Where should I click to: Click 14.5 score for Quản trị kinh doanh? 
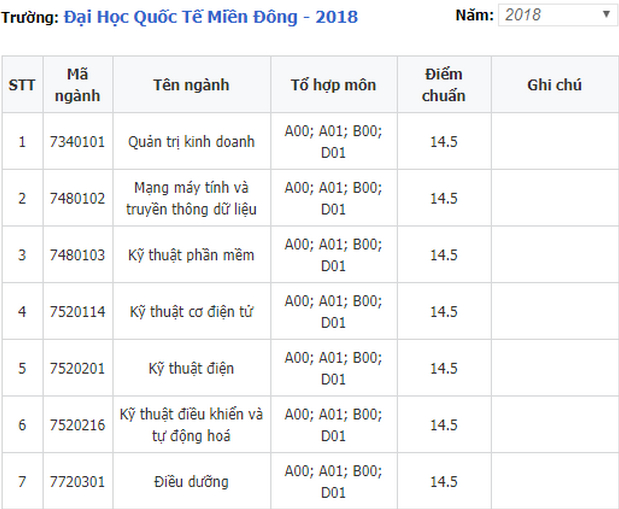[444, 142]
